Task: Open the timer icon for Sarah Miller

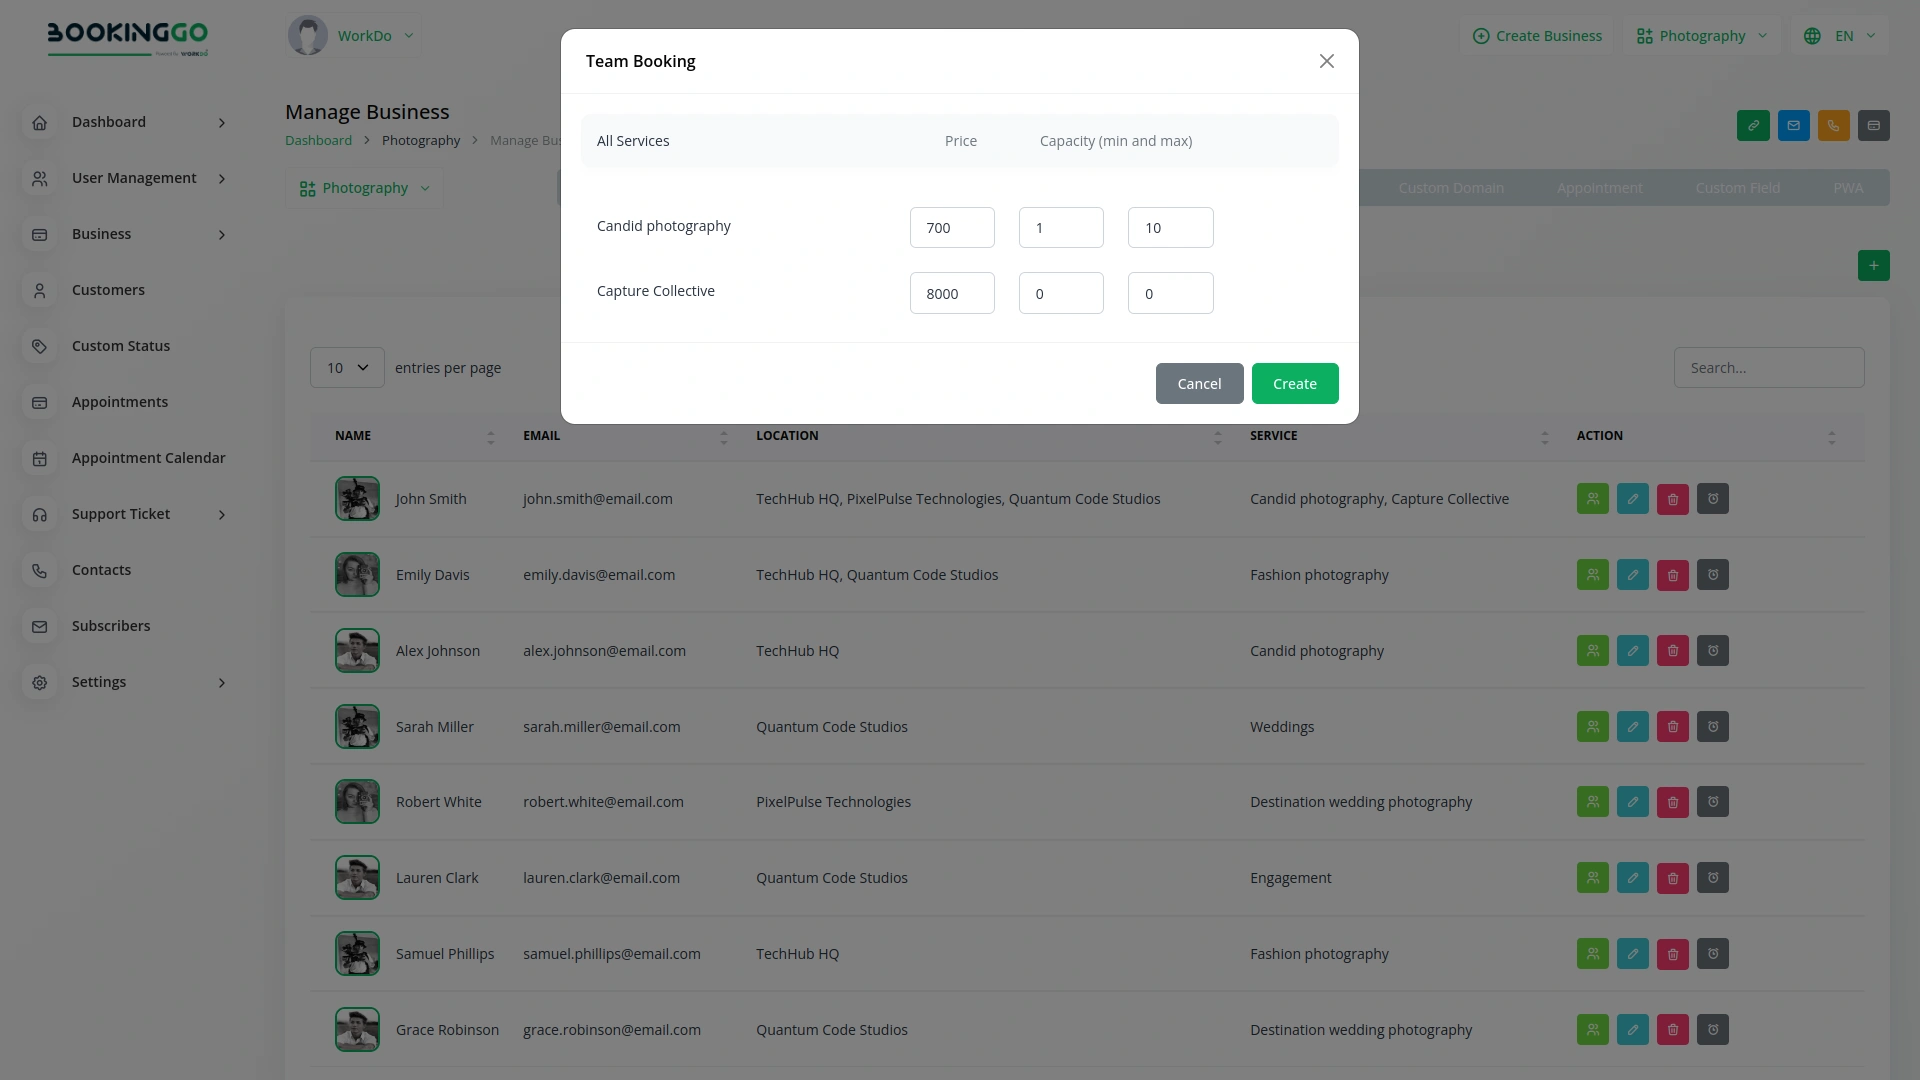Action: point(1712,726)
